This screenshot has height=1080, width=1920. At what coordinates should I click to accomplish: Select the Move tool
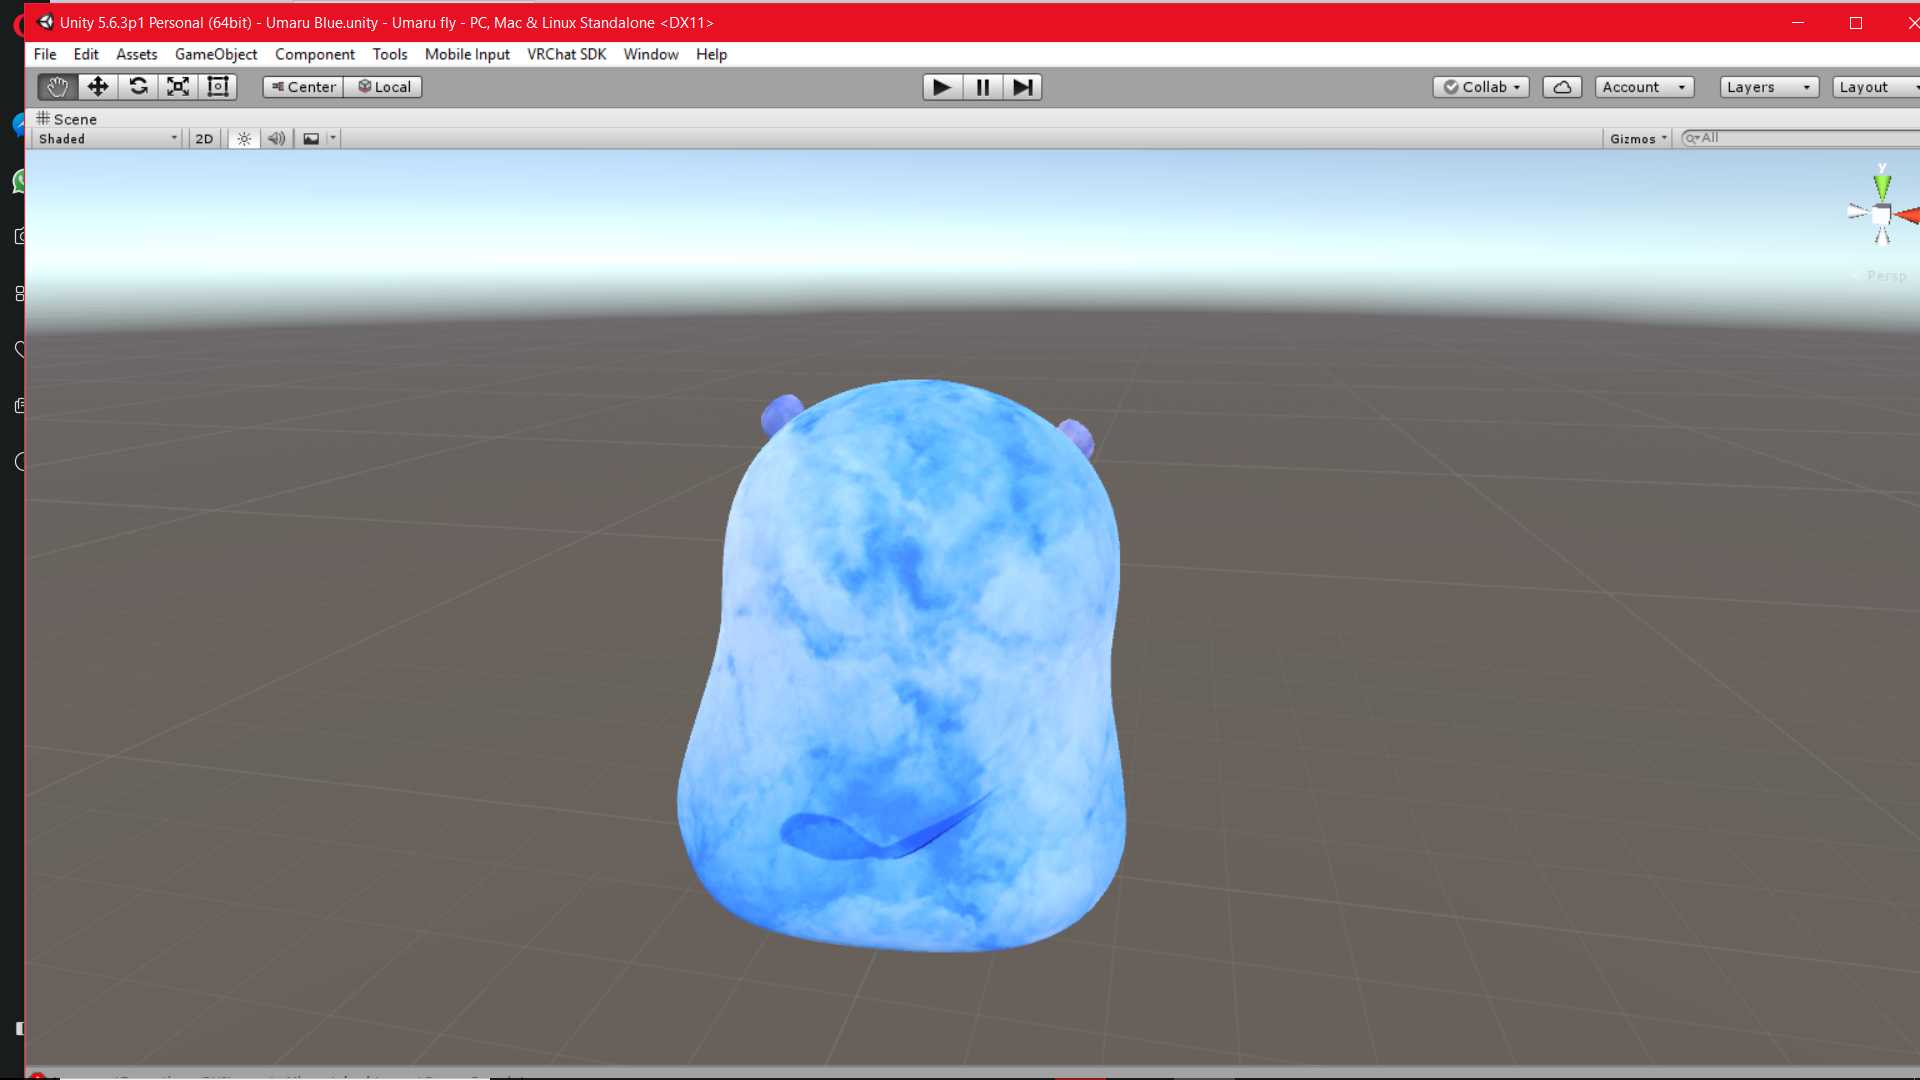coord(98,87)
